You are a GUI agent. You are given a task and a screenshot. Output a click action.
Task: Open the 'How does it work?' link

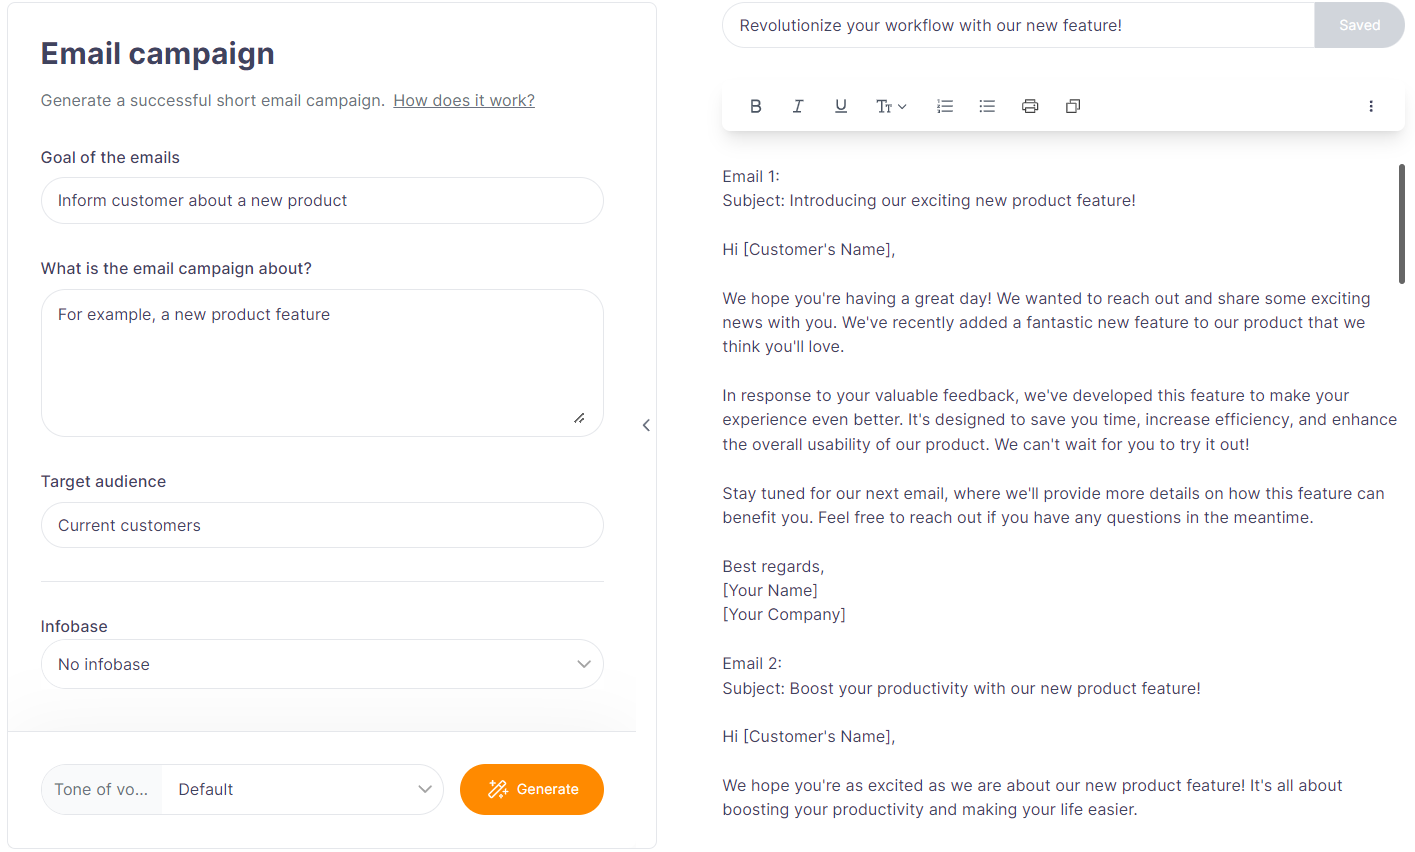(x=463, y=100)
